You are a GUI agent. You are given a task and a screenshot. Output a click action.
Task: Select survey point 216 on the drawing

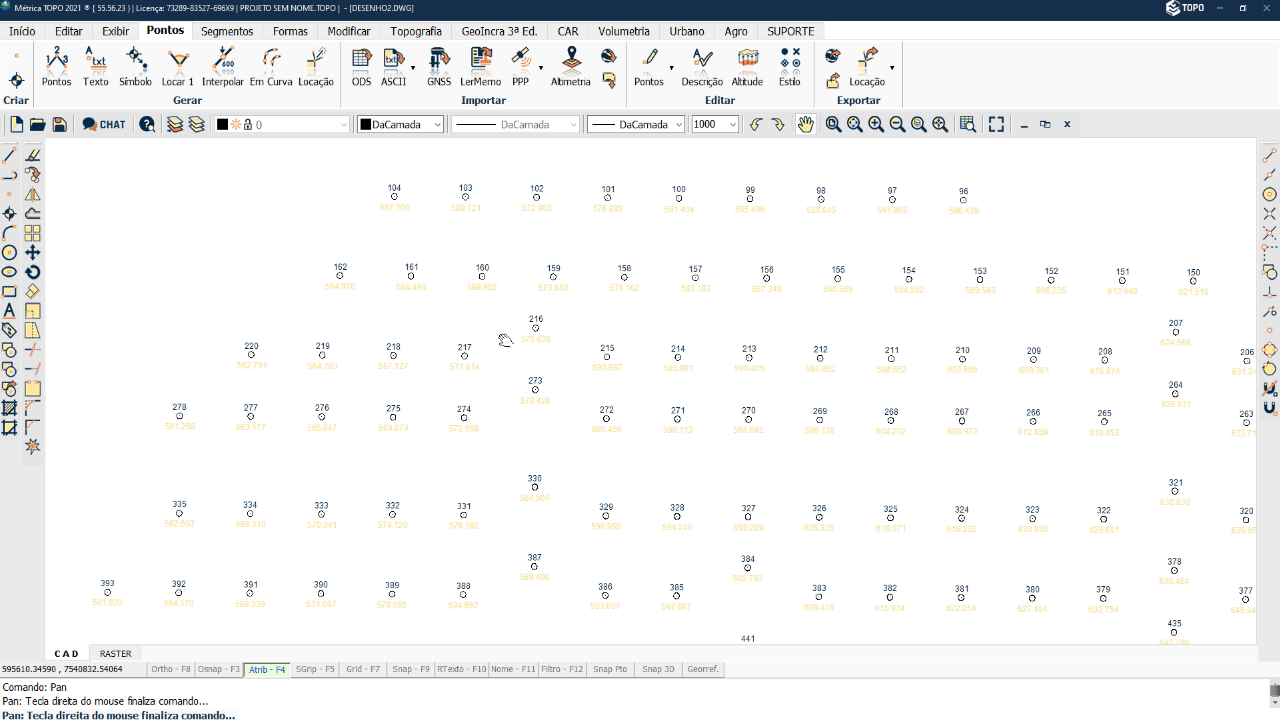(x=536, y=328)
